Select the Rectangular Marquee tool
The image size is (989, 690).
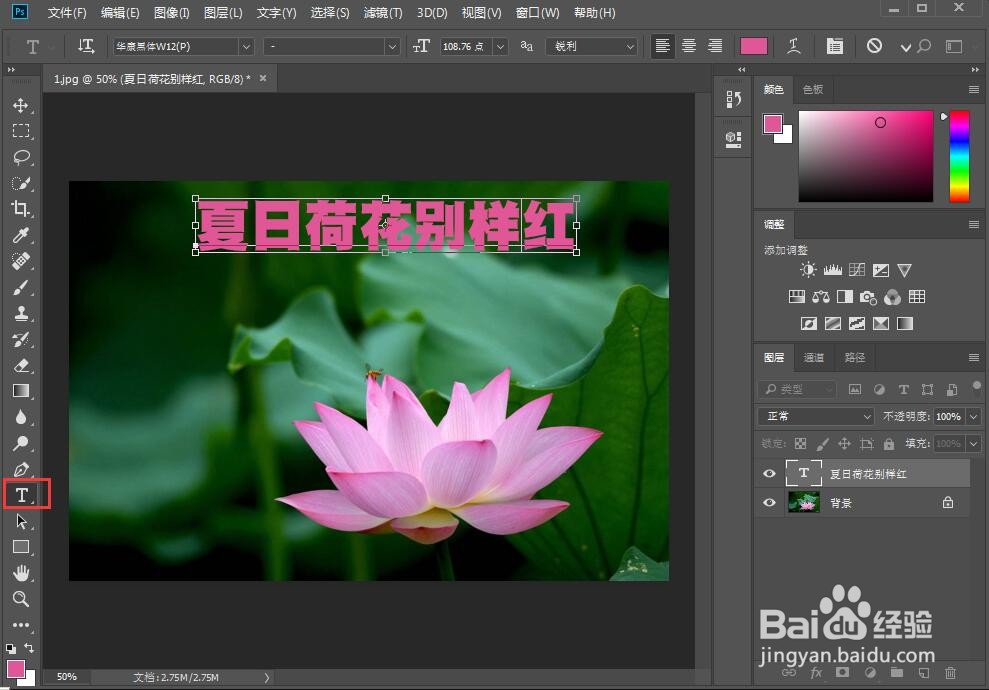click(x=21, y=131)
